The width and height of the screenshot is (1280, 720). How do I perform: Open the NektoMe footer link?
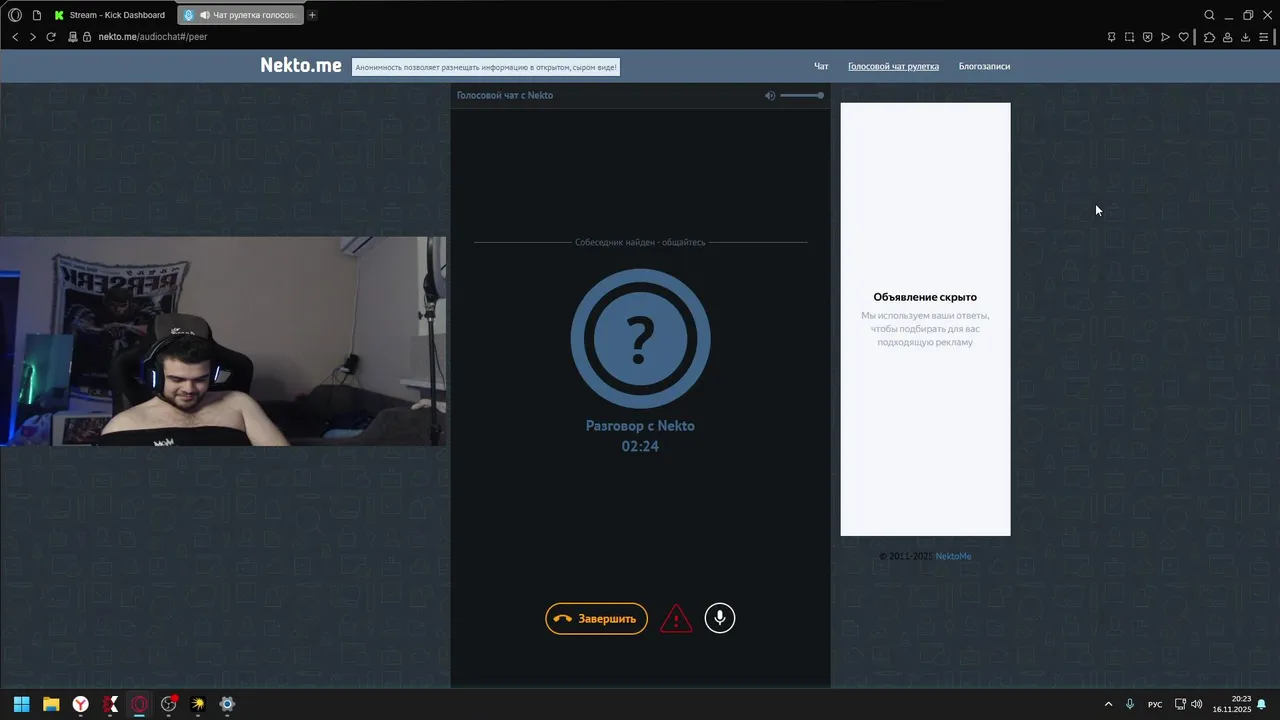point(953,556)
